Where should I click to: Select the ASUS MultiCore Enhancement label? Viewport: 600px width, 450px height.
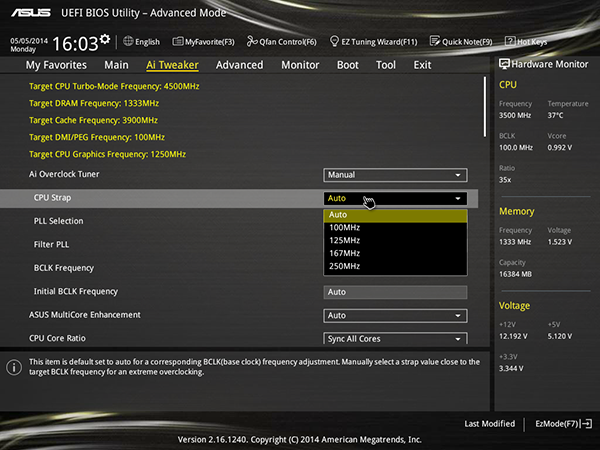pos(85,315)
